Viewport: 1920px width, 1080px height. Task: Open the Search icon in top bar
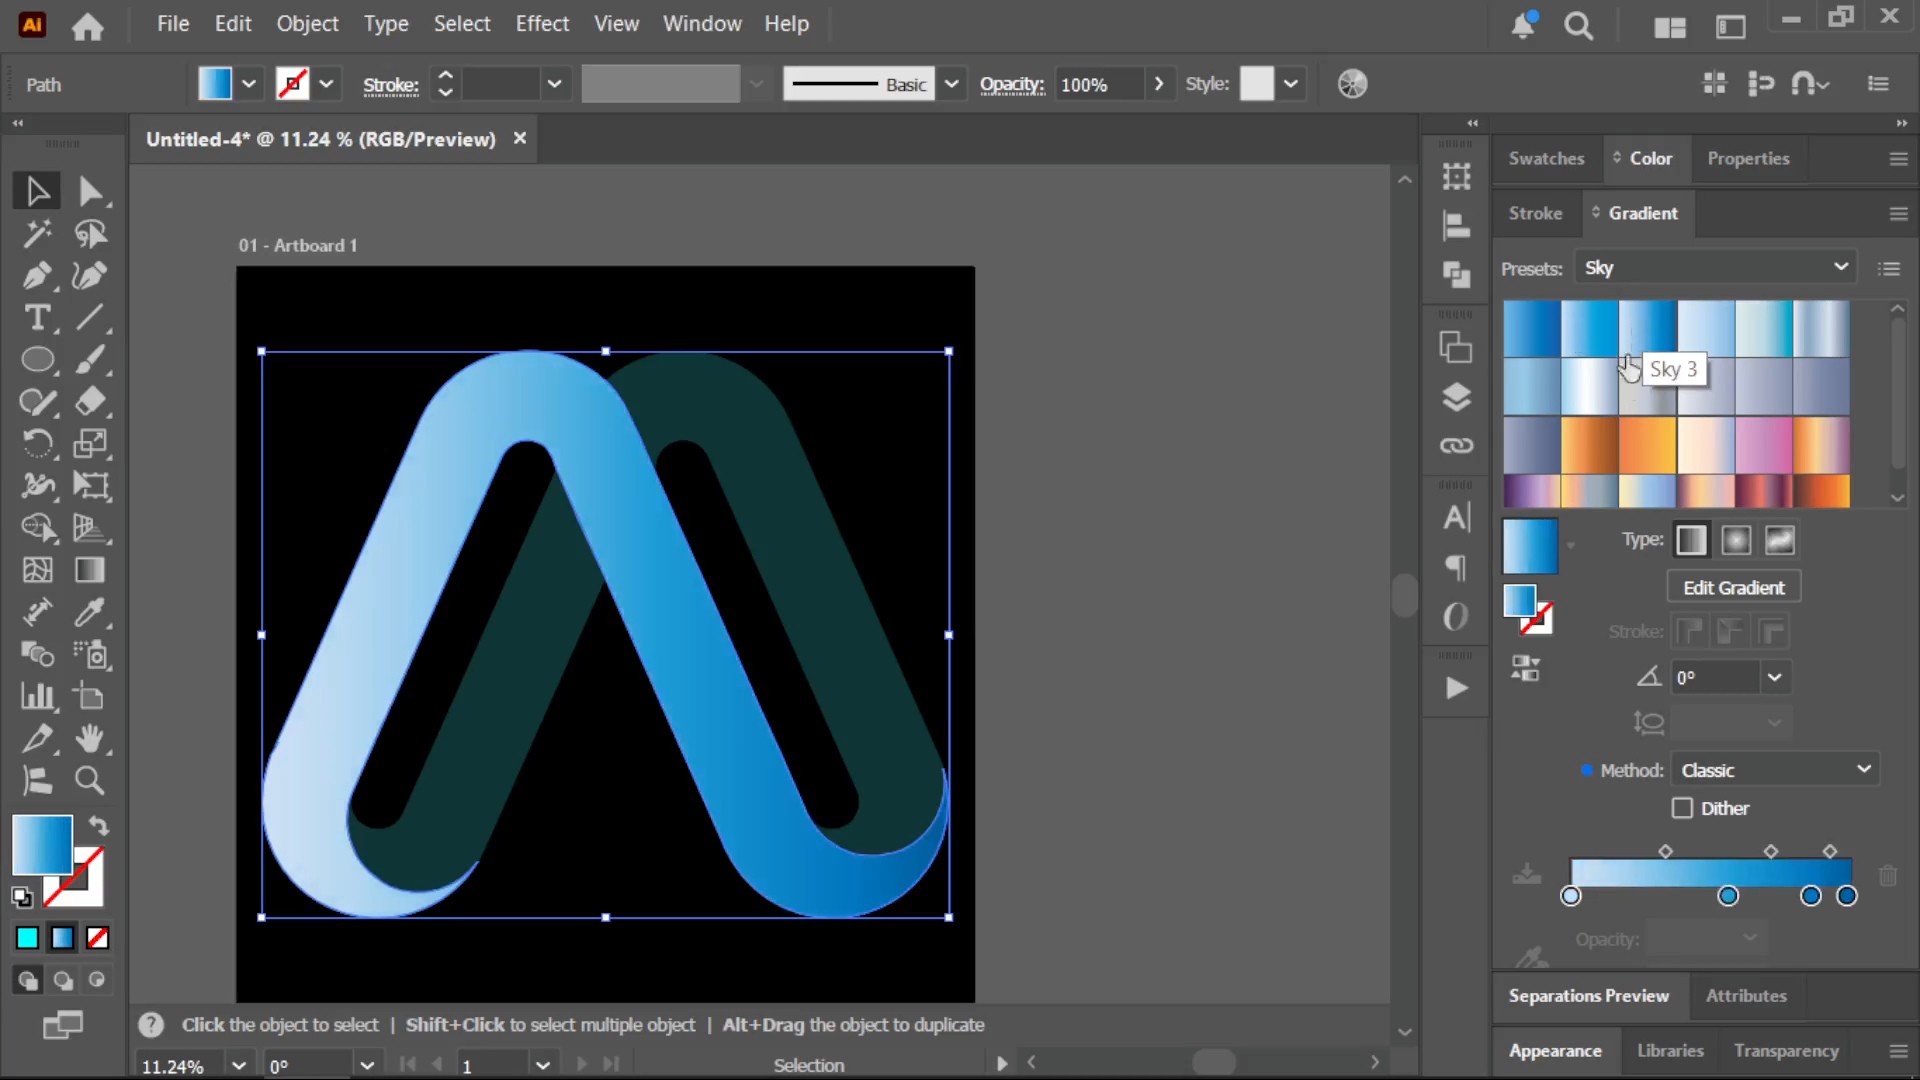coord(1579,26)
